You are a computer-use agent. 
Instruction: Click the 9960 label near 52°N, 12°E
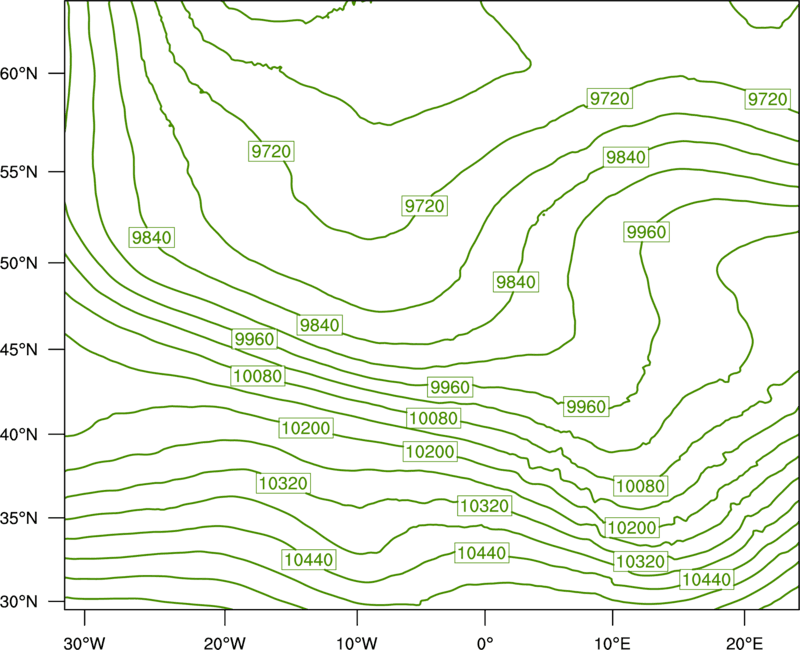point(646,232)
